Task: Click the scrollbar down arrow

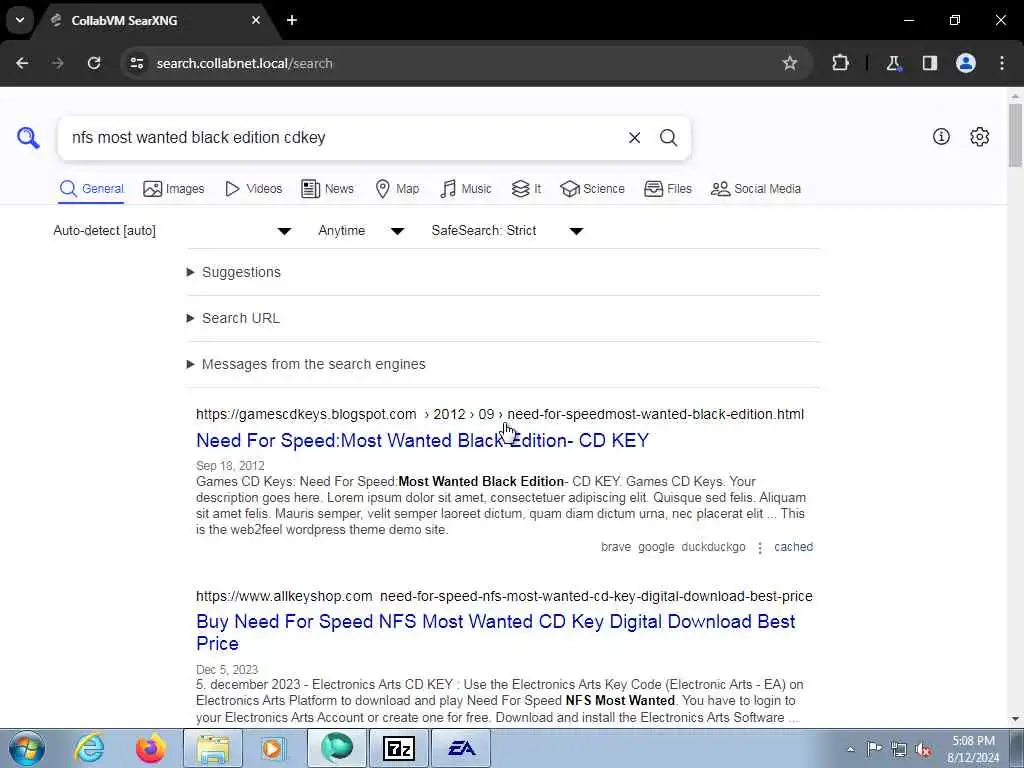Action: point(1015,719)
